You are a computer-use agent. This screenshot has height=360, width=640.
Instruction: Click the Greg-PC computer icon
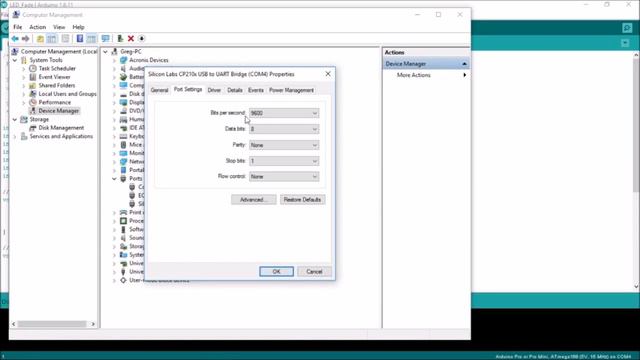point(114,51)
